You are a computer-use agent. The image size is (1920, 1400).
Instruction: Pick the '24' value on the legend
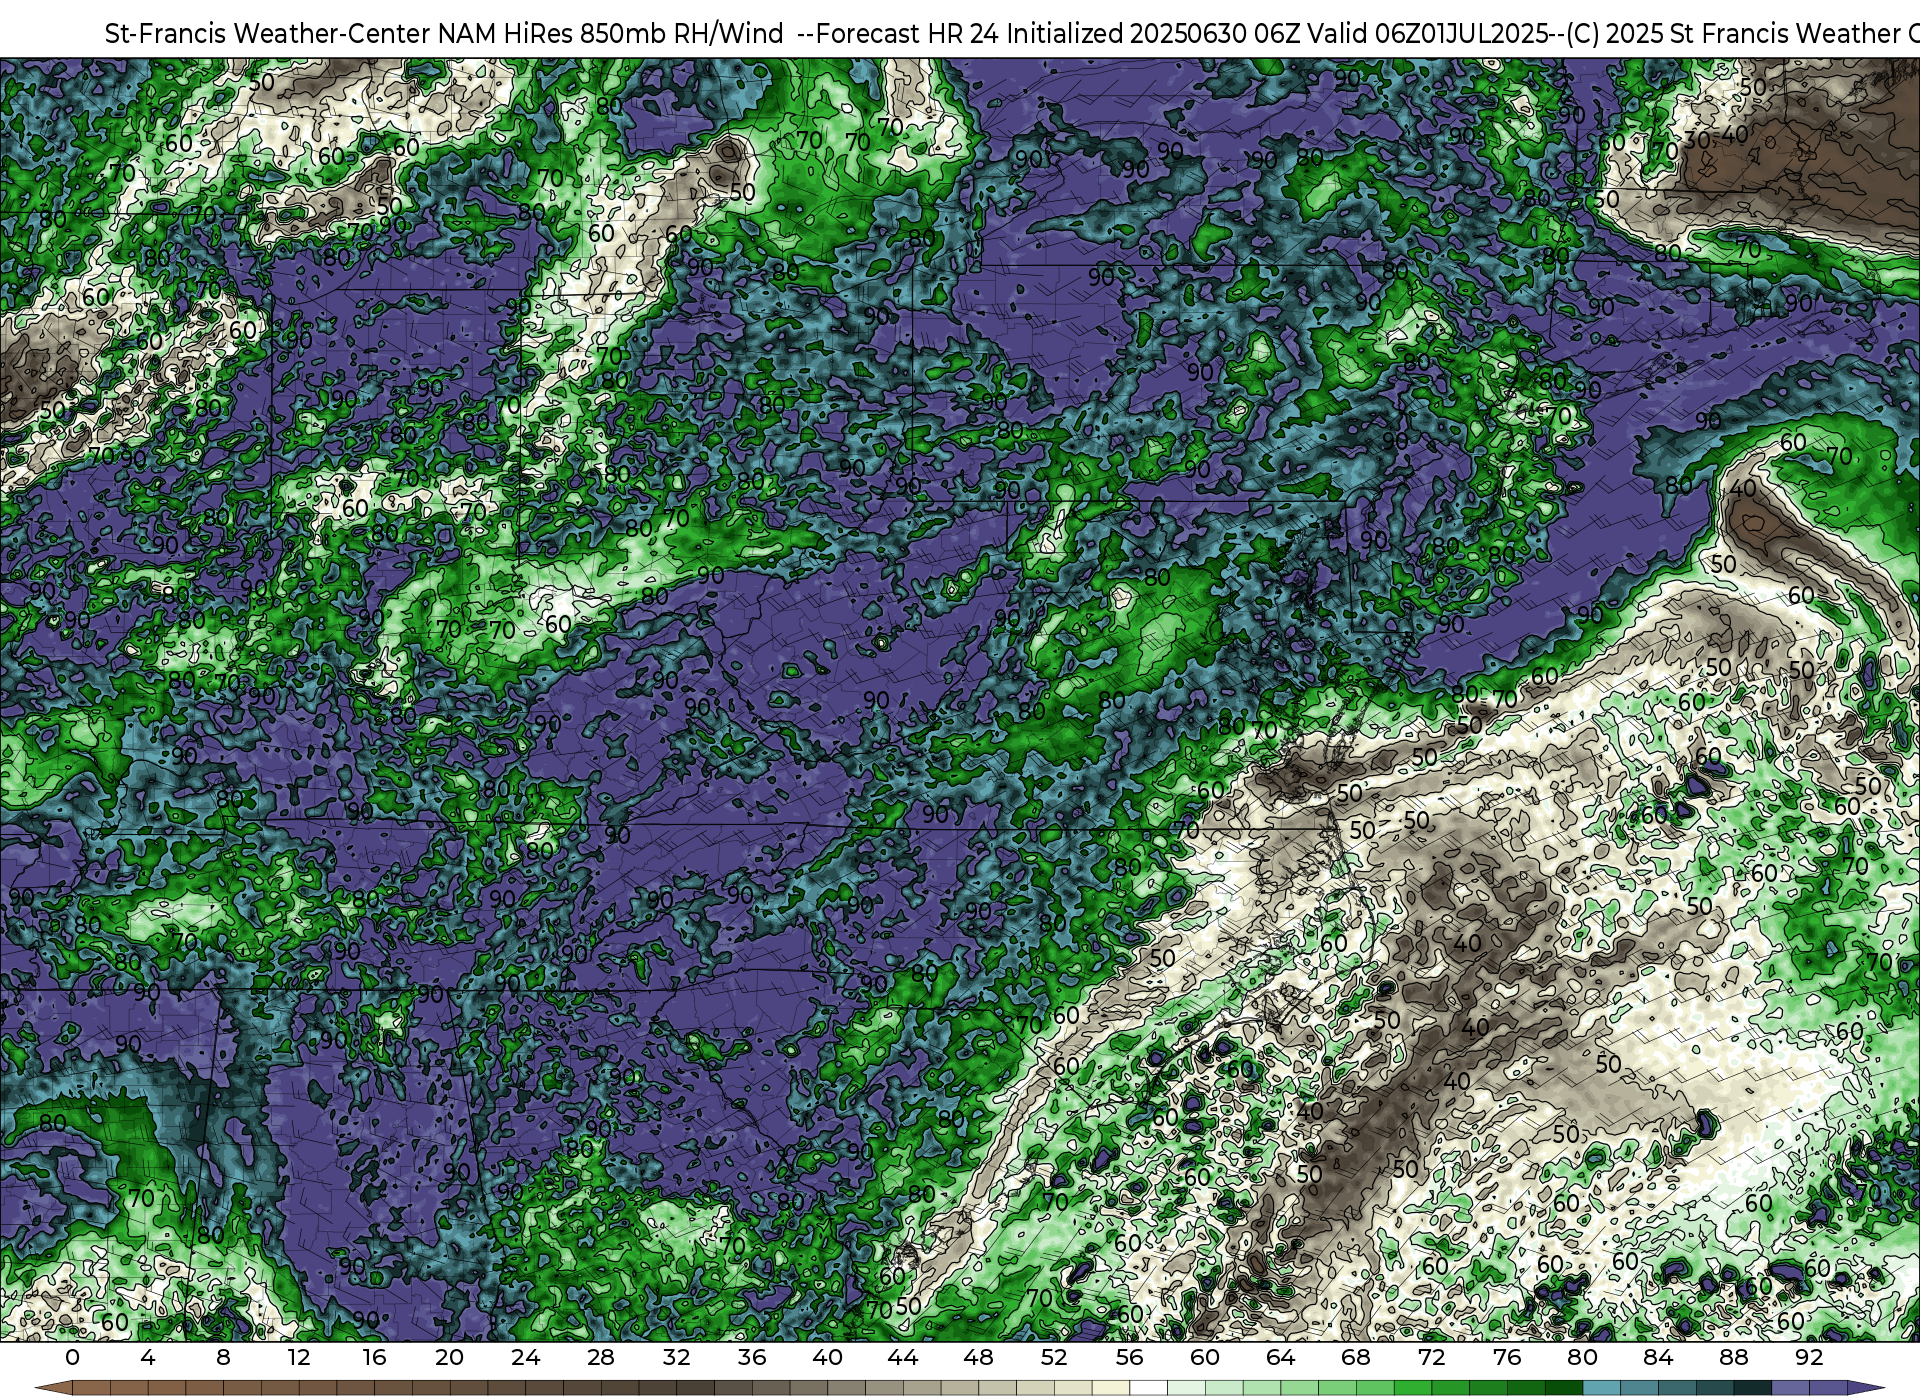525,1358
